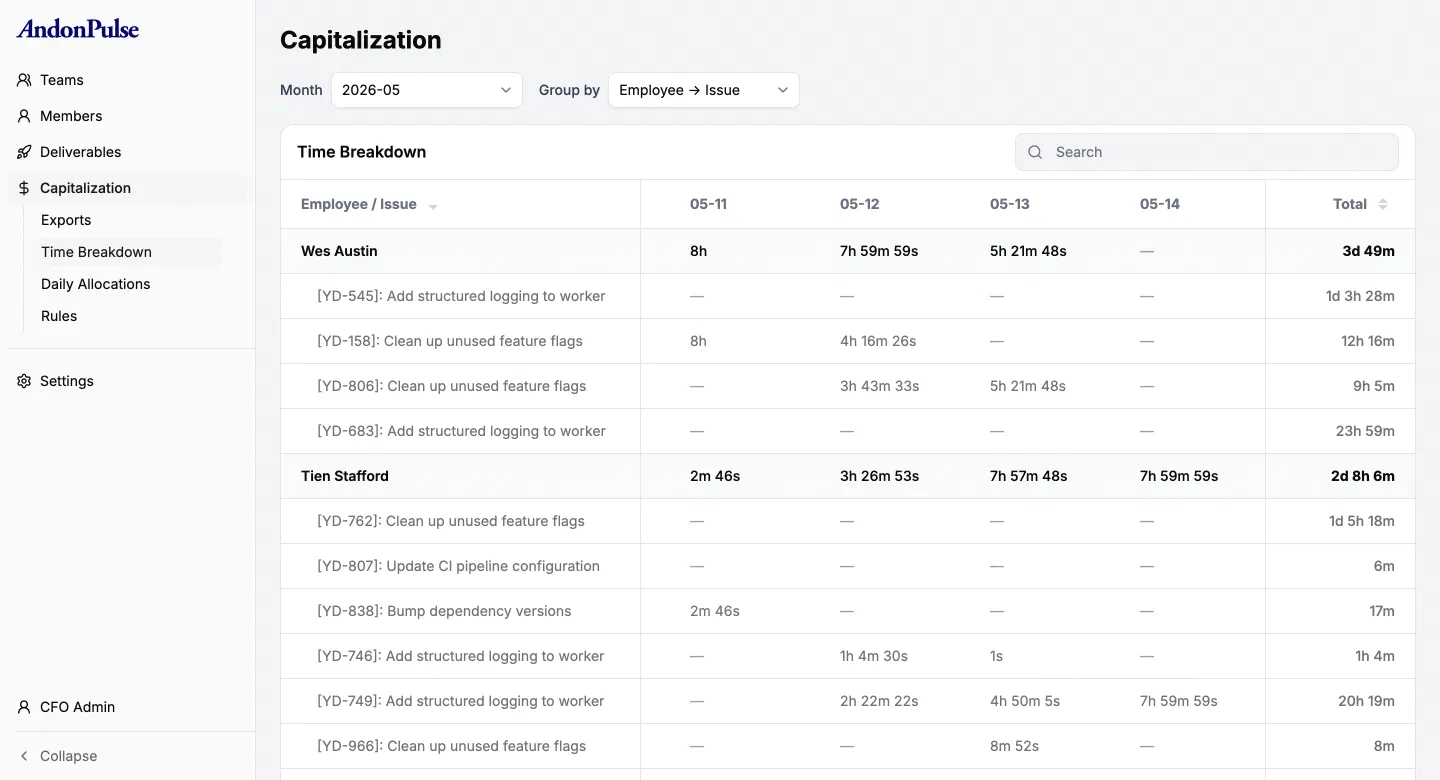
Task: Select the YD-966 feature flags issue
Action: click(x=452, y=746)
